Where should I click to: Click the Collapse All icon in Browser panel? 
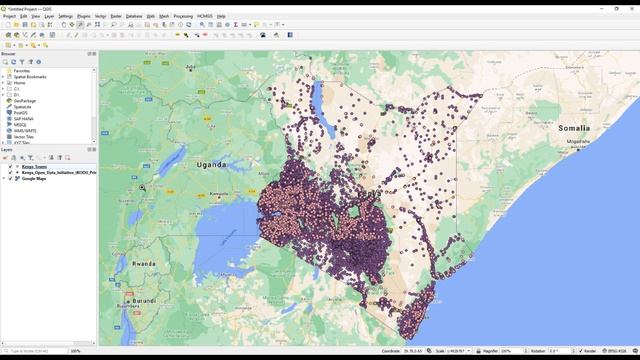click(30, 62)
